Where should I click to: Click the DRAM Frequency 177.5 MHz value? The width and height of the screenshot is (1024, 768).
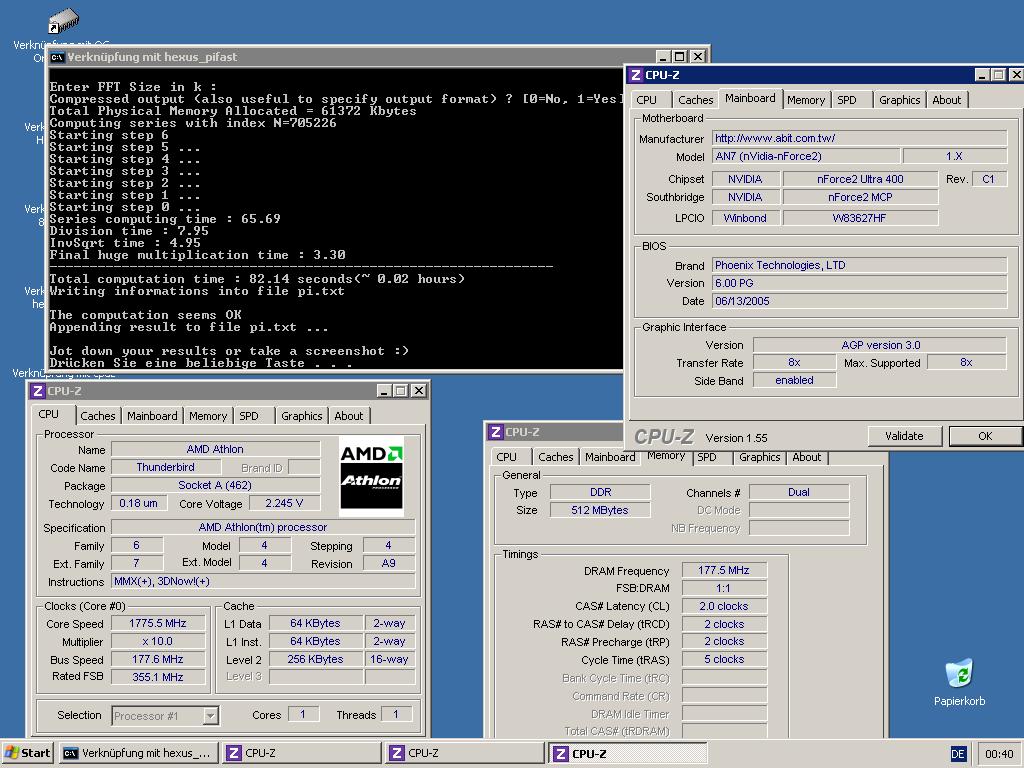[724, 570]
